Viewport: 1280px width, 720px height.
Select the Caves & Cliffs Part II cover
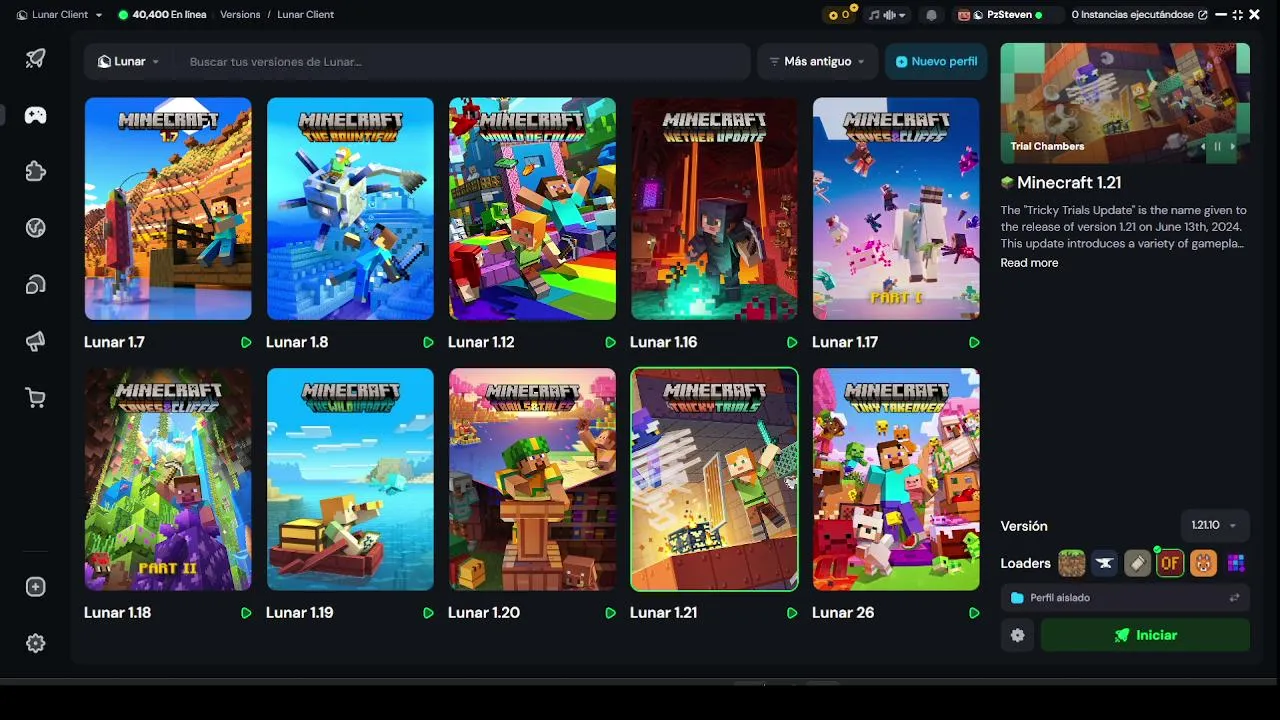click(x=168, y=479)
